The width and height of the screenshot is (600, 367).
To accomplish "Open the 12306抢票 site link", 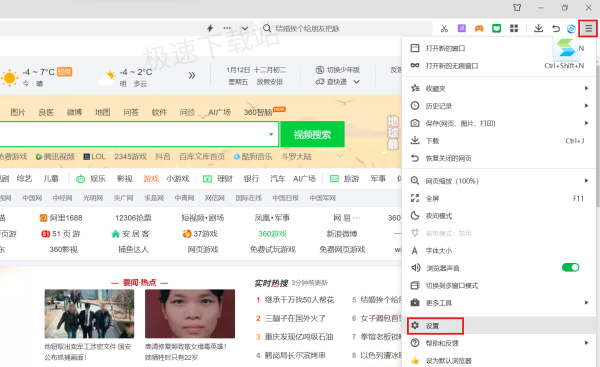I will coord(133,218).
